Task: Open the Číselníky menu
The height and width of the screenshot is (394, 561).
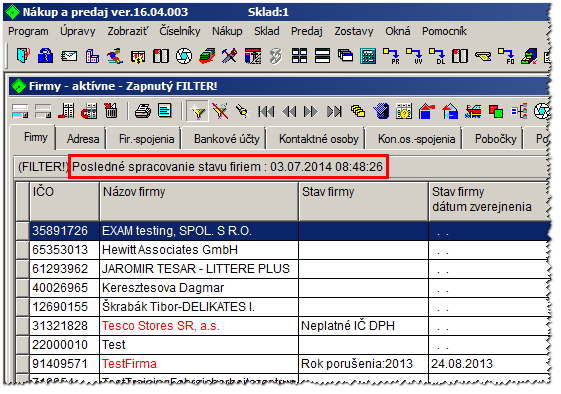Action: [180, 31]
